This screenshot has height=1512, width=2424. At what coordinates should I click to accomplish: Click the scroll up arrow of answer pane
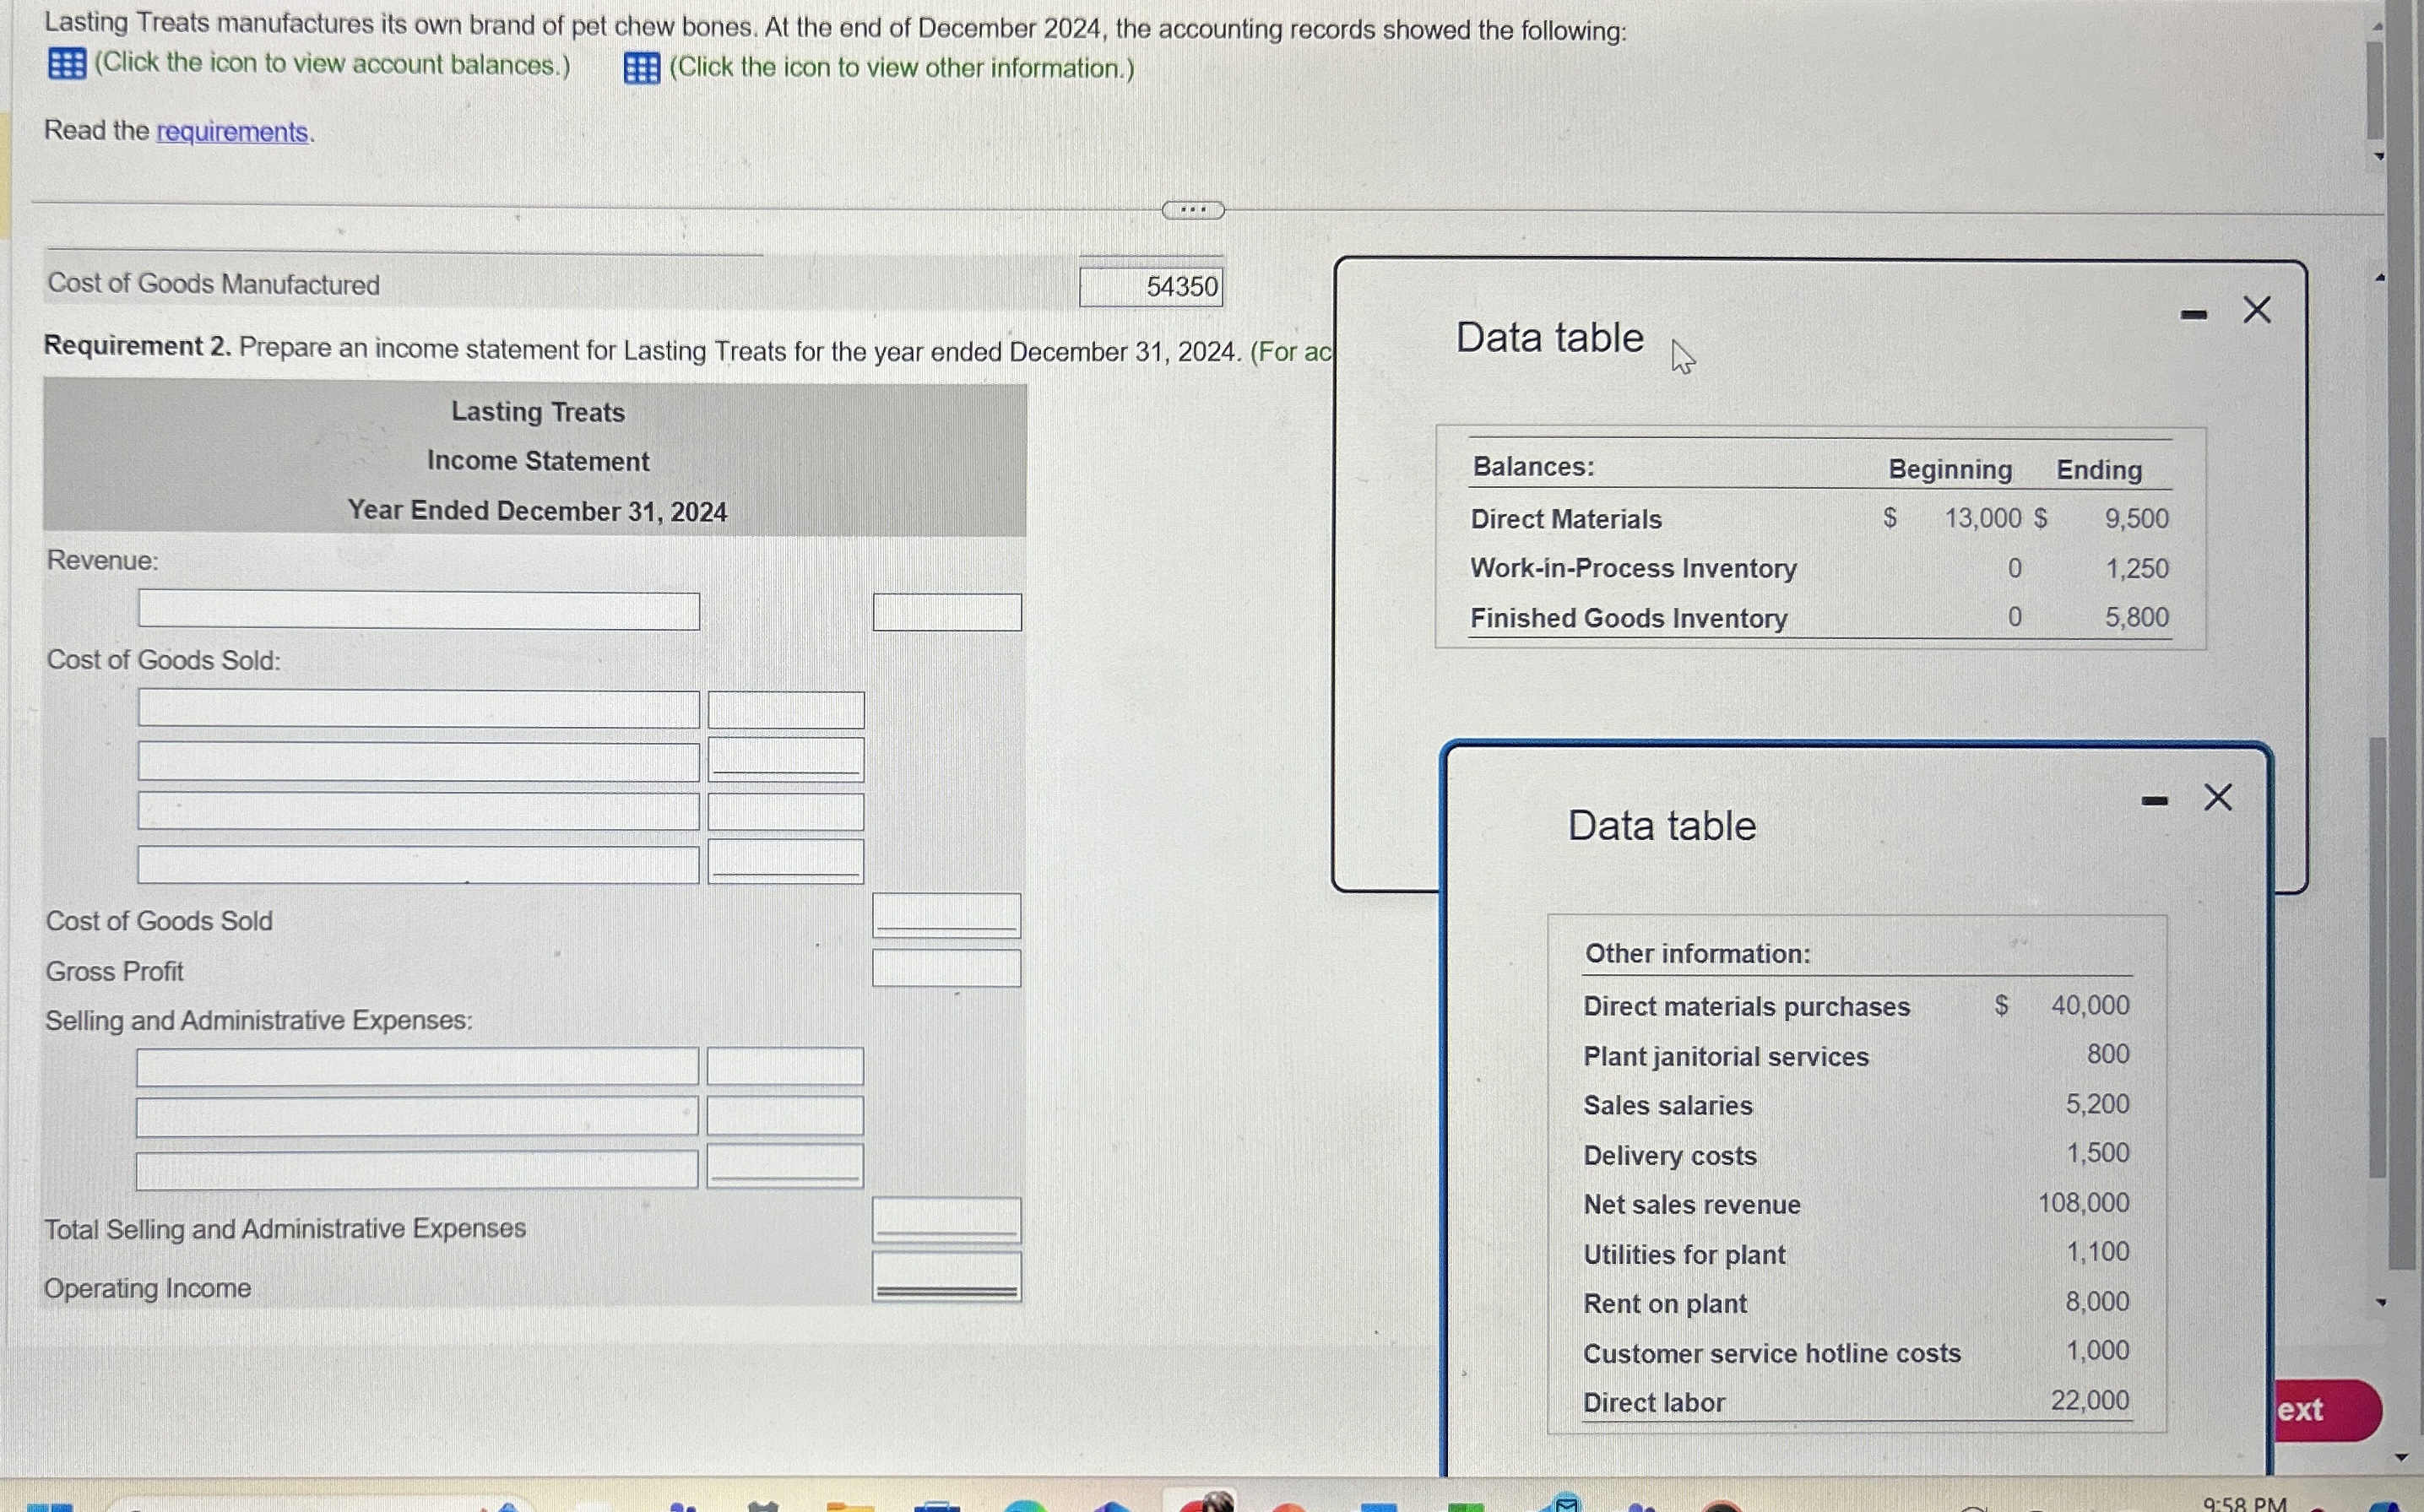(2380, 278)
